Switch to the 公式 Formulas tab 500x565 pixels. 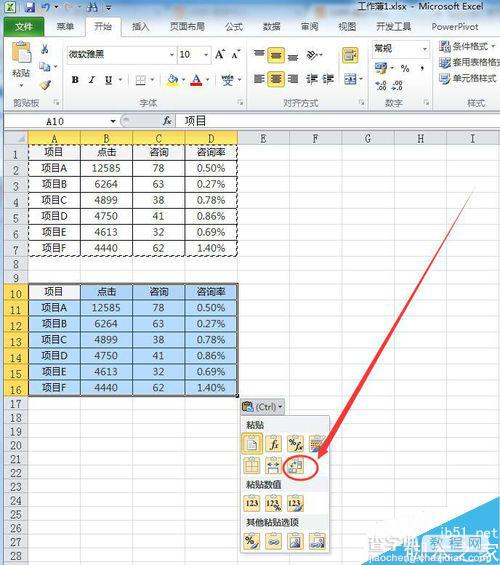coord(234,26)
